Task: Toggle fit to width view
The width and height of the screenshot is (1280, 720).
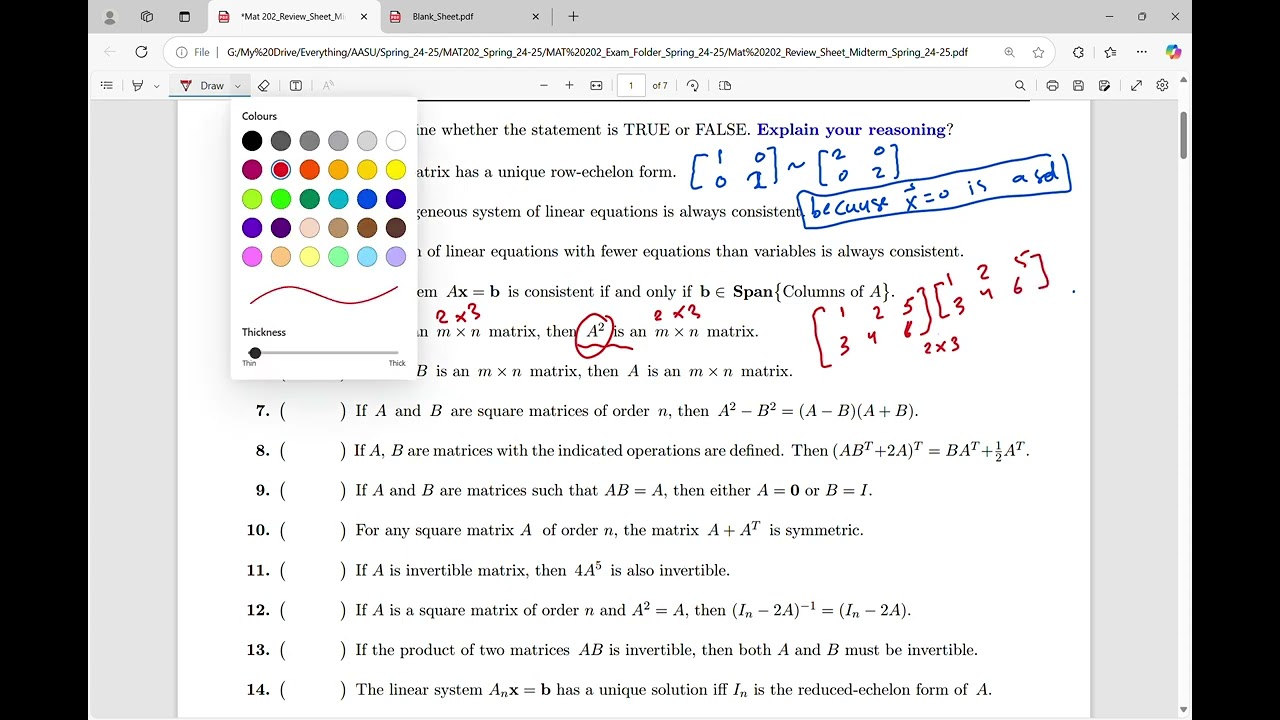Action: click(x=597, y=86)
